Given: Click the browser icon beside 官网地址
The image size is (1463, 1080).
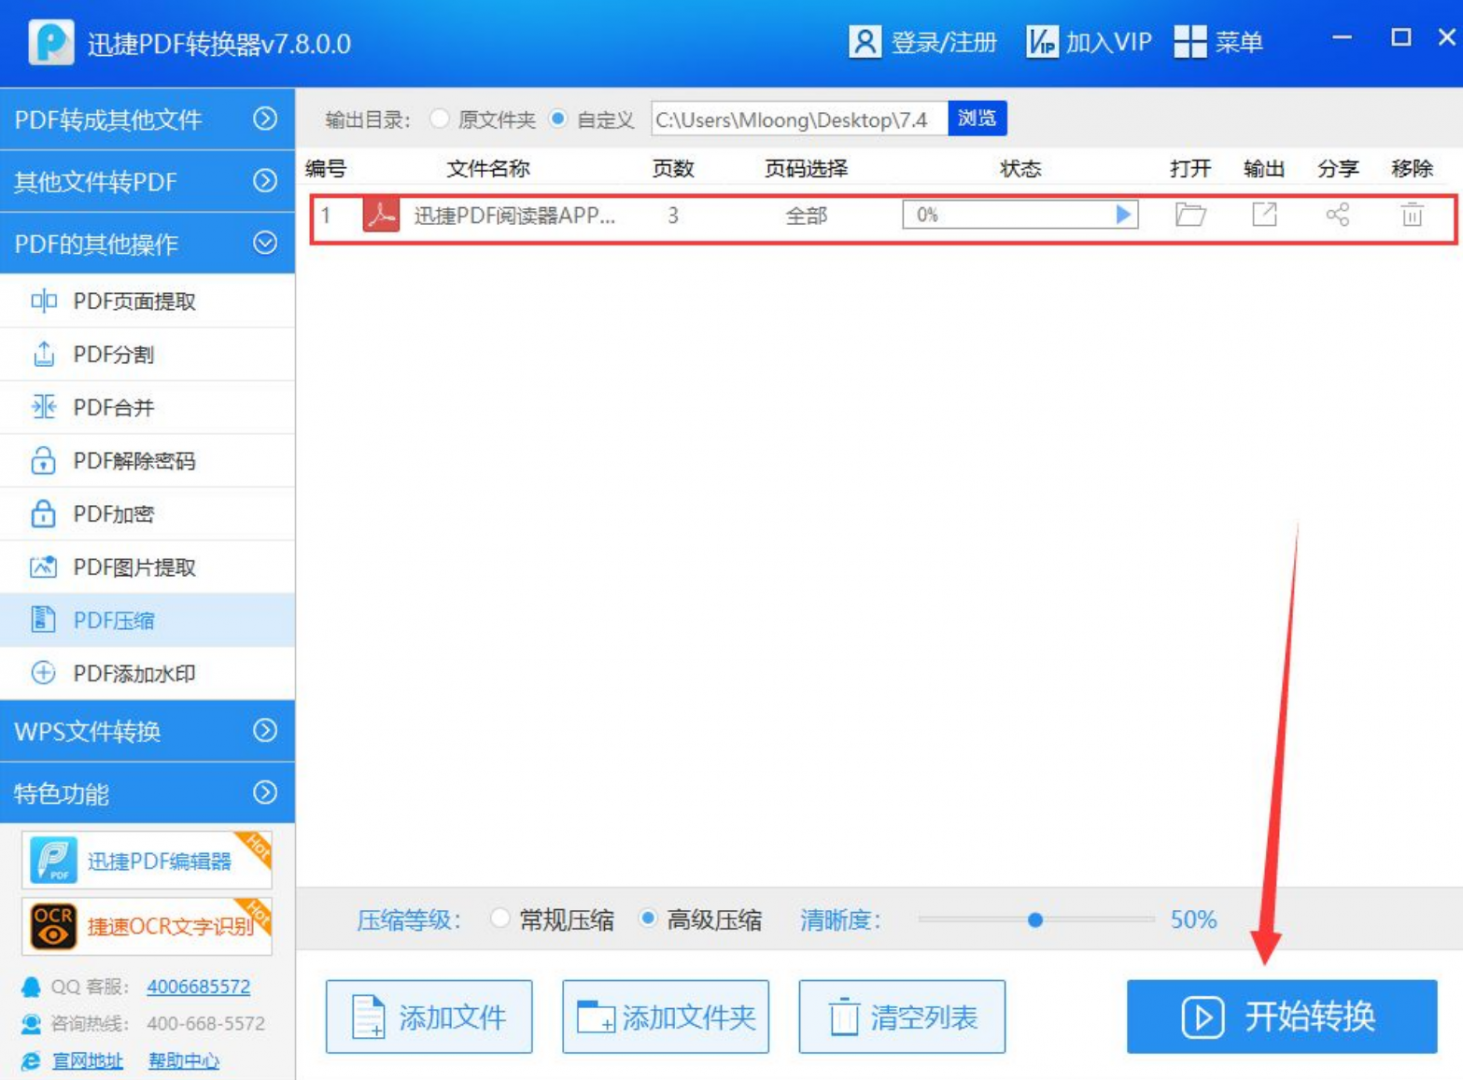Looking at the screenshot, I should [31, 1061].
